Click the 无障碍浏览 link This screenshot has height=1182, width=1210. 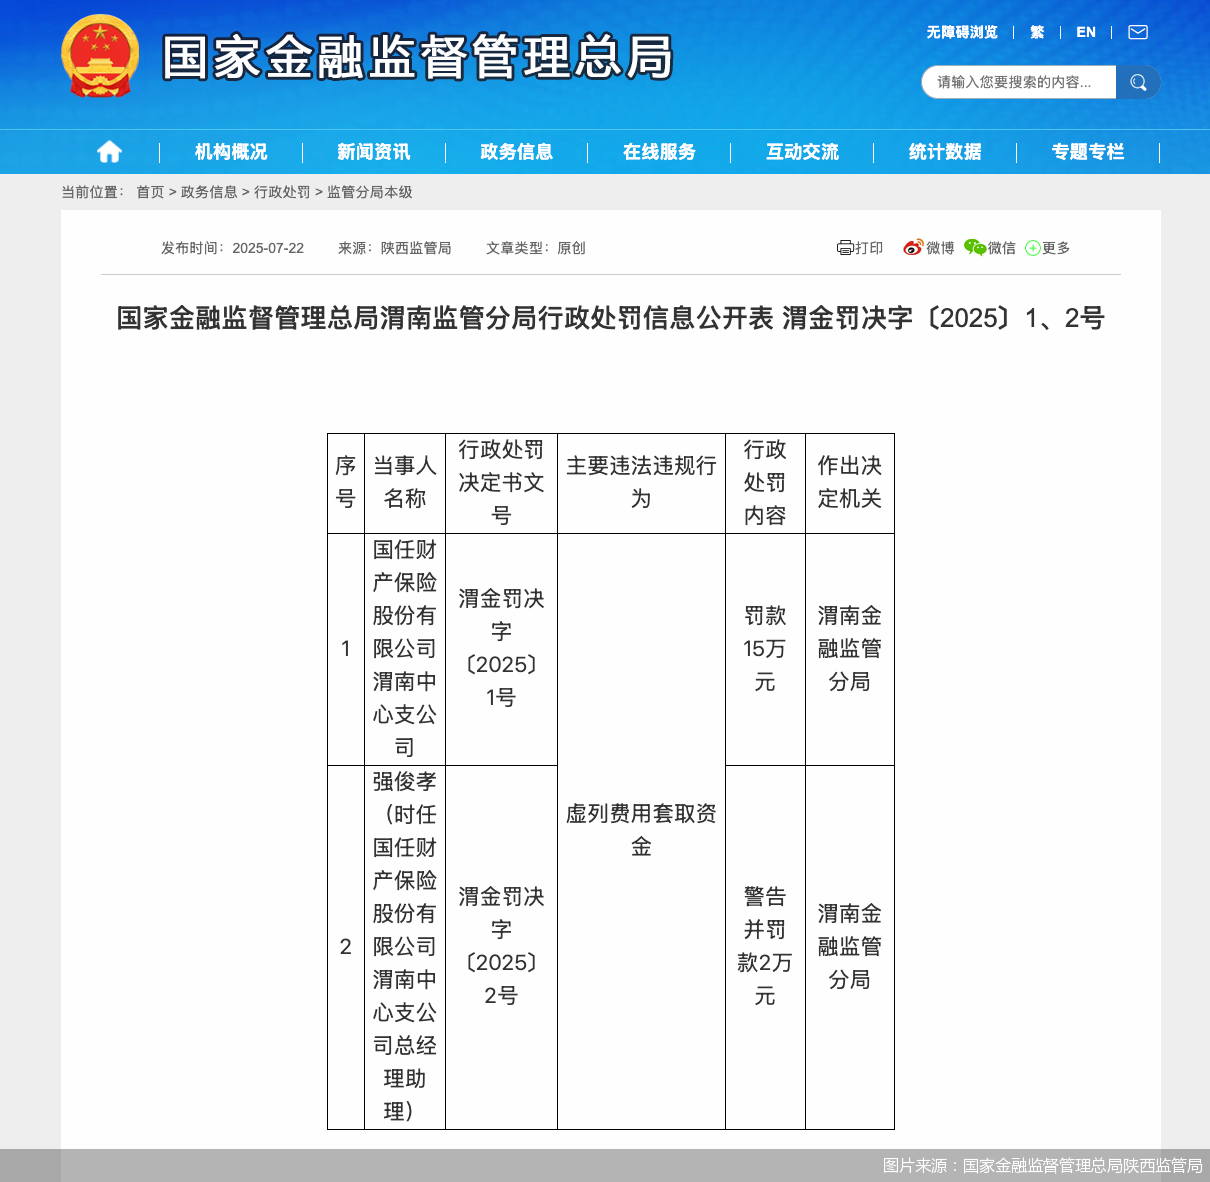pos(962,32)
